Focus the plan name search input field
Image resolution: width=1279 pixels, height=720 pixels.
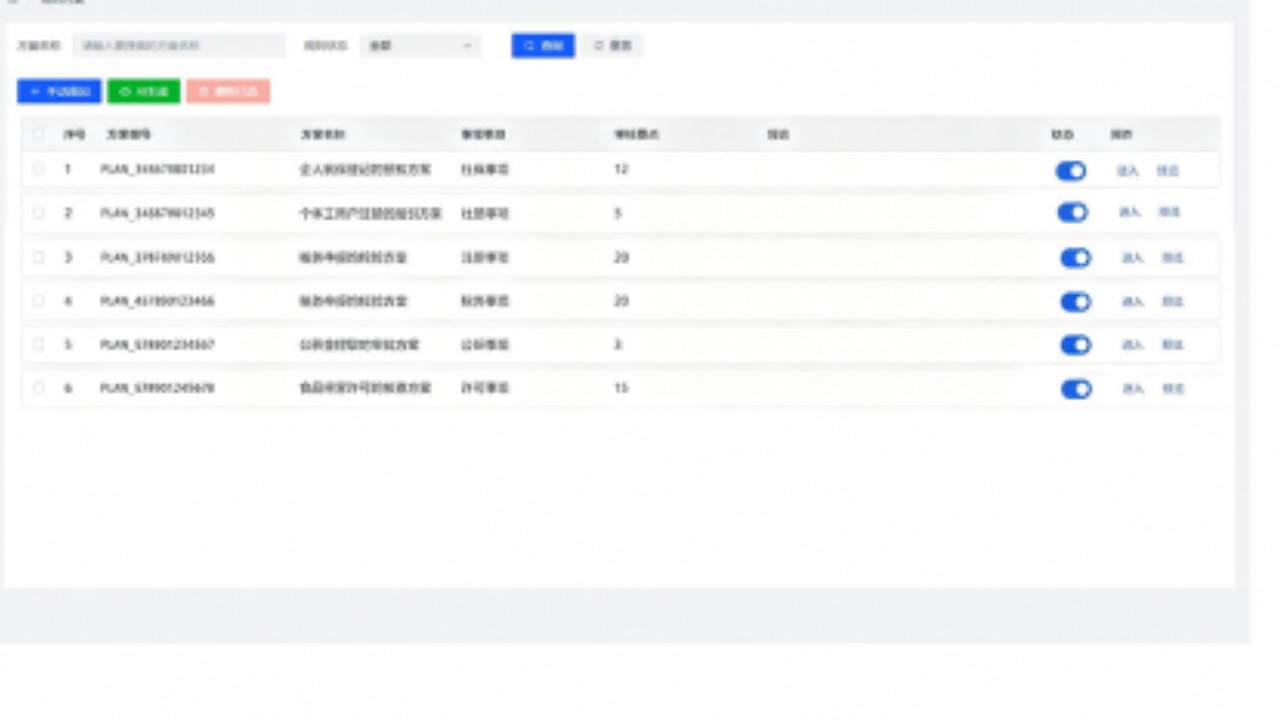pos(180,46)
